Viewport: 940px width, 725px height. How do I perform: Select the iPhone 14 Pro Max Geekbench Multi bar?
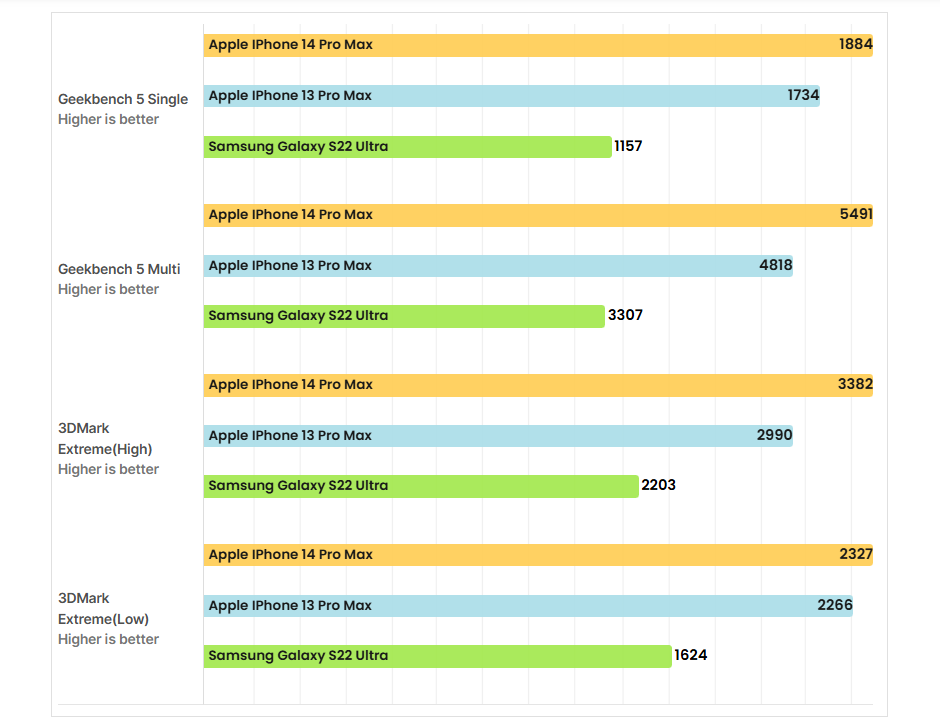click(538, 215)
